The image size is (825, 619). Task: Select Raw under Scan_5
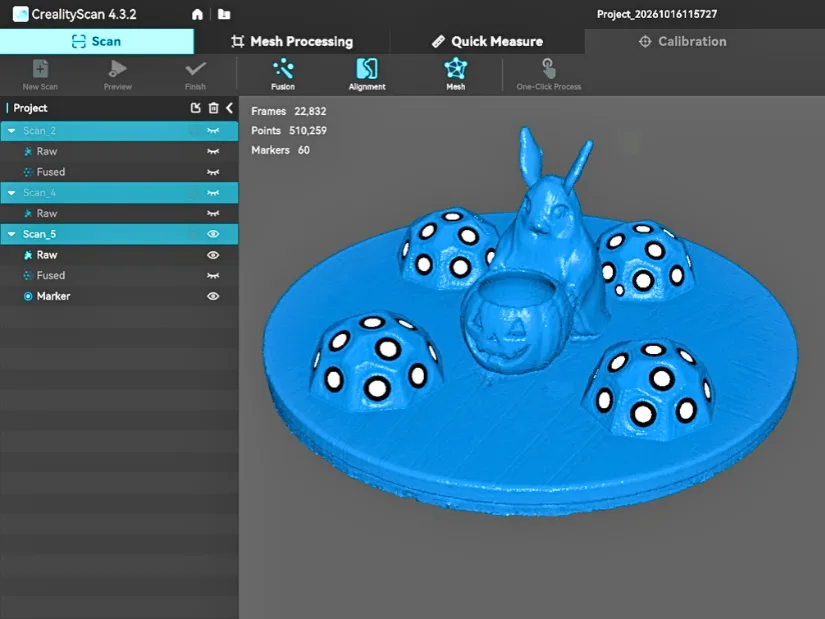tap(47, 255)
